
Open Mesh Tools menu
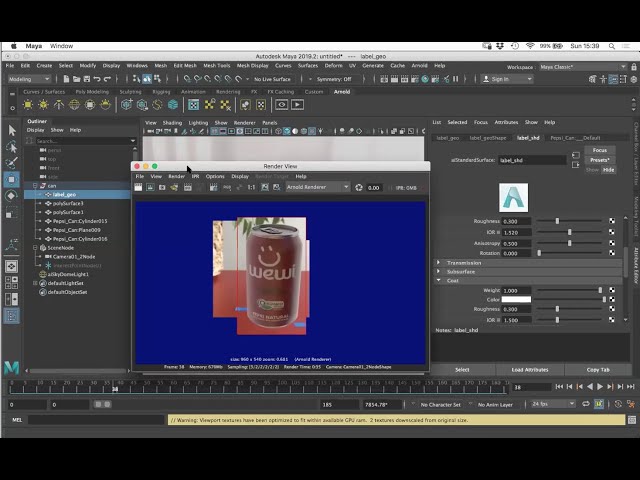pos(217,66)
